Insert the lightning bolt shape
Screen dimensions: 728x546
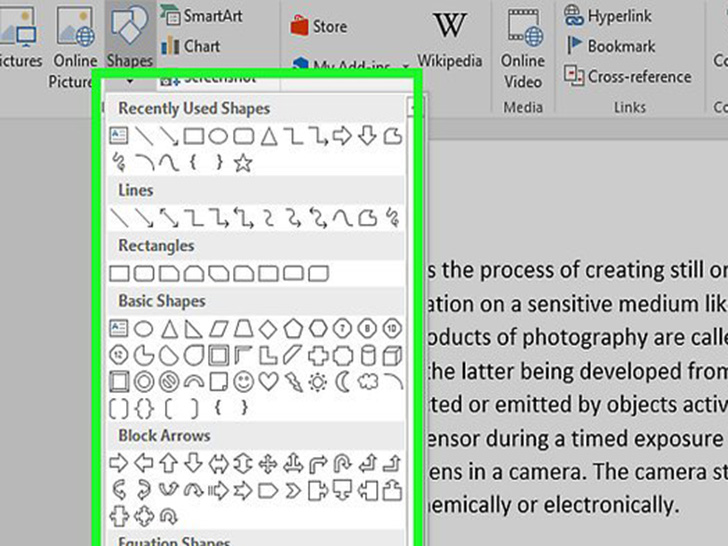point(293,381)
